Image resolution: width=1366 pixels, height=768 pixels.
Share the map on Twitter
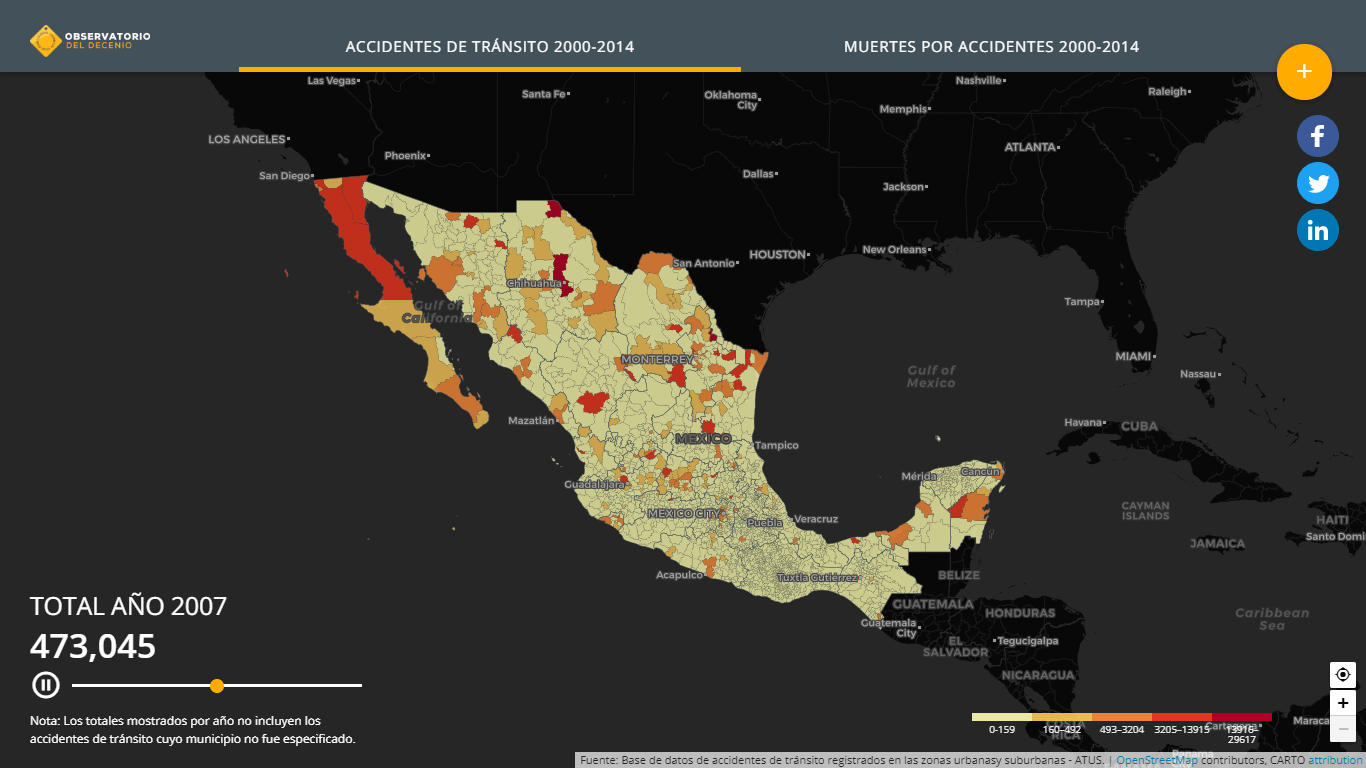[1317, 183]
